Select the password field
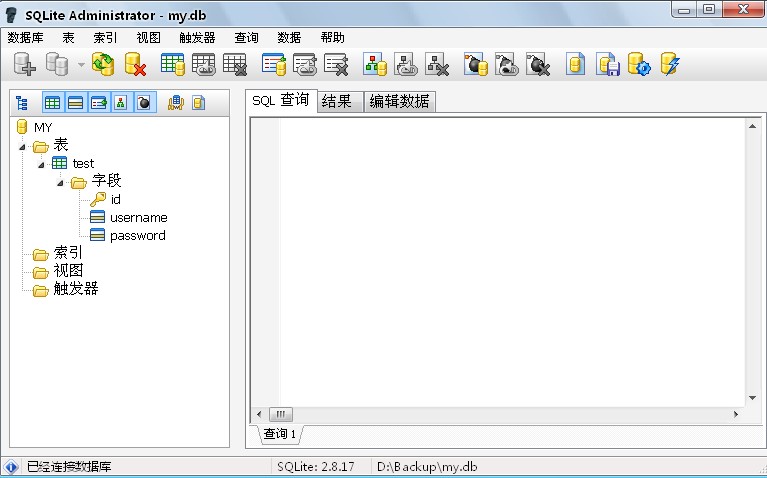Image resolution: width=767 pixels, height=478 pixels. 138,235
